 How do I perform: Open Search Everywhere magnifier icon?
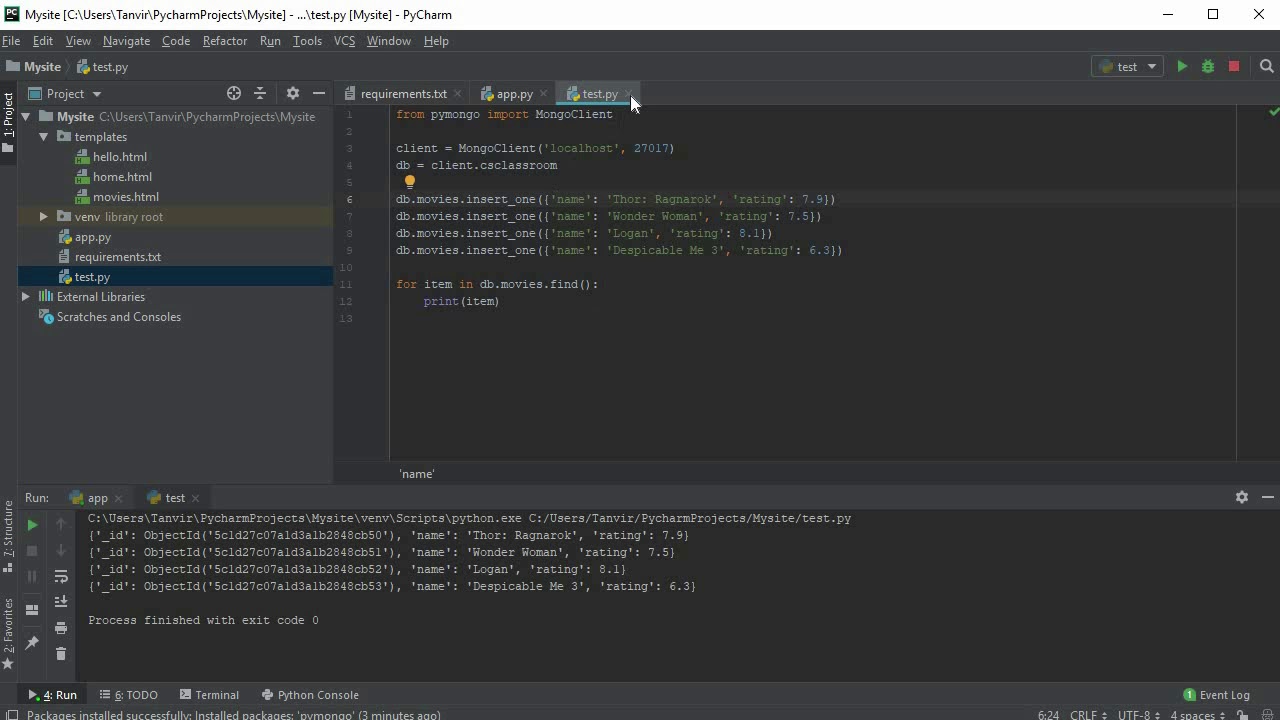coord(1266,66)
